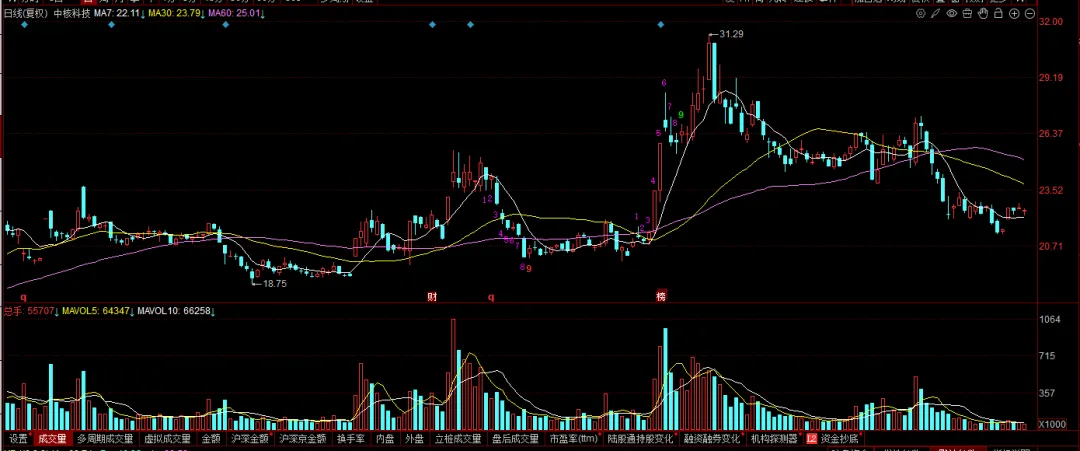Zoom in with the plus circle icon
The height and width of the screenshot is (451, 1080).
1014,13
